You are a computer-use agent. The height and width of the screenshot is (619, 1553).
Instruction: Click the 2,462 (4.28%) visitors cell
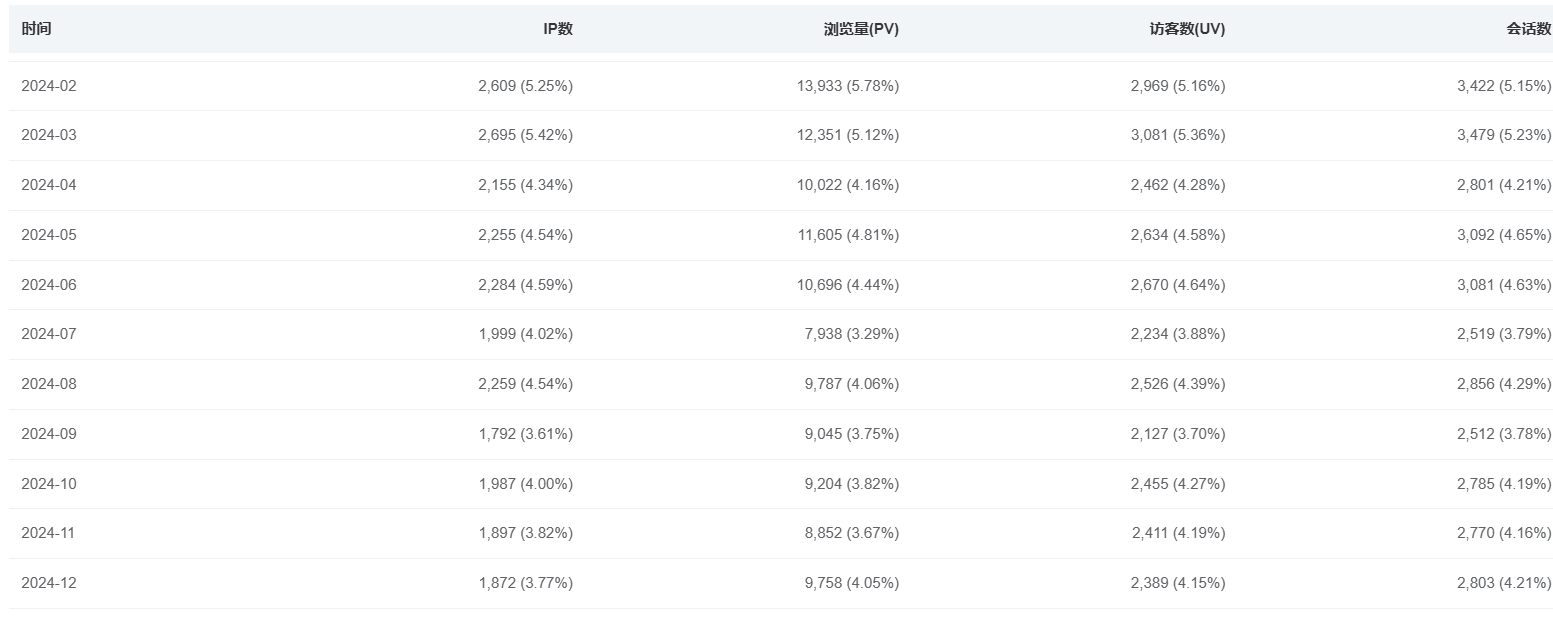tap(1177, 185)
